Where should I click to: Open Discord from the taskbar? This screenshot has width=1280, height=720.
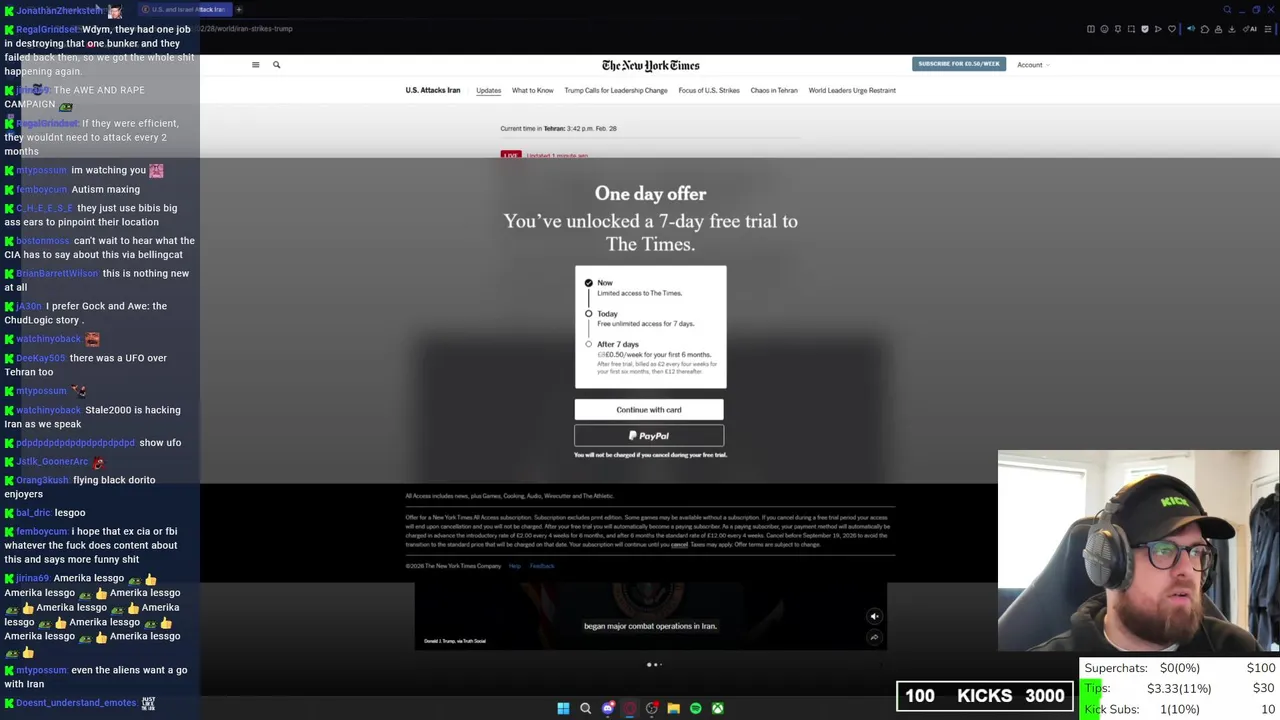pyautogui.click(x=608, y=708)
